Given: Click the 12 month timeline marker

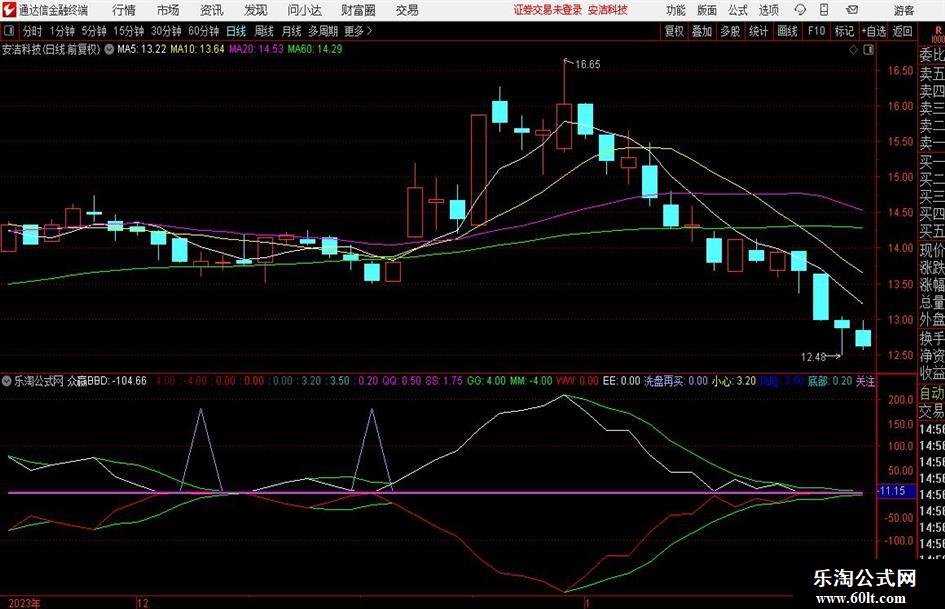Looking at the screenshot, I should [x=143, y=603].
